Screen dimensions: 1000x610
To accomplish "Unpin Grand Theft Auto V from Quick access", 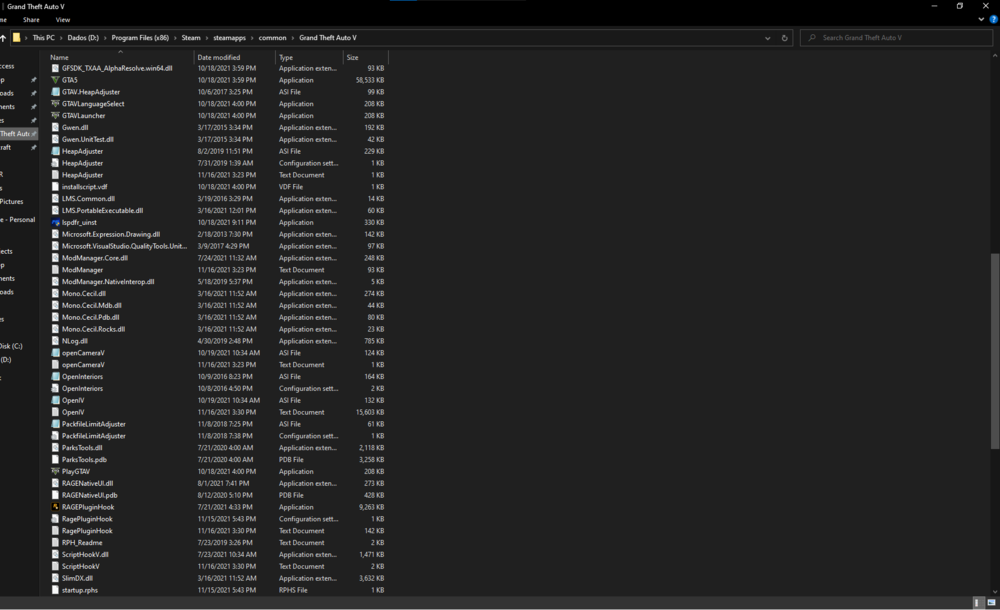I will tap(34, 133).
